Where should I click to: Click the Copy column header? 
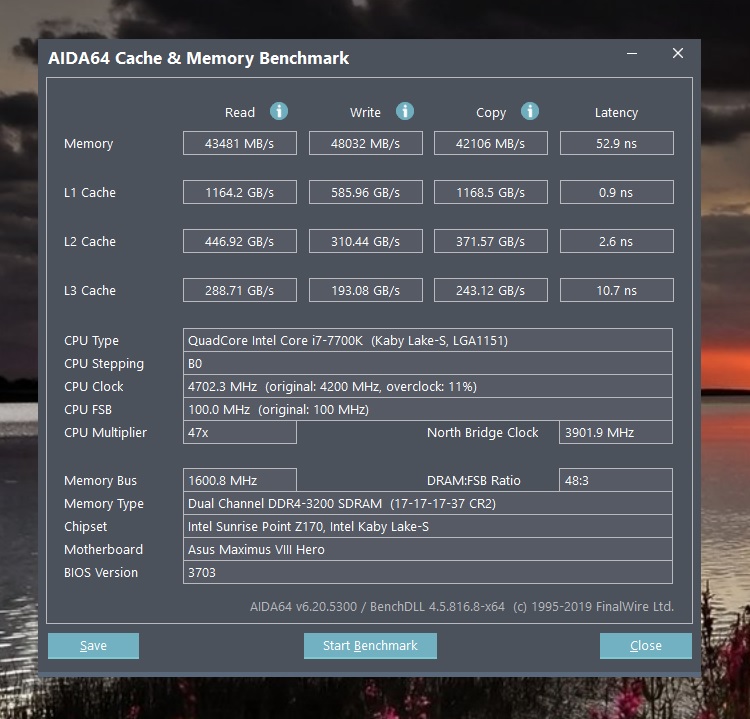(x=491, y=113)
